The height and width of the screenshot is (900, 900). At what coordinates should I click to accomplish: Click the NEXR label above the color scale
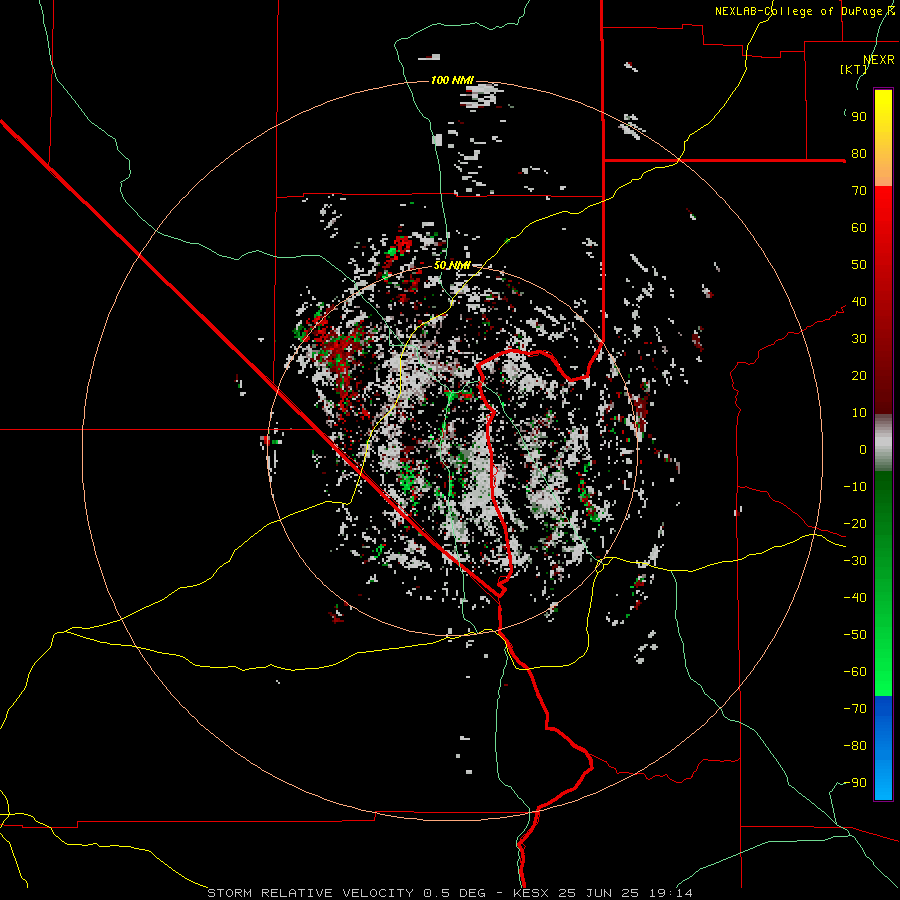[x=879, y=60]
